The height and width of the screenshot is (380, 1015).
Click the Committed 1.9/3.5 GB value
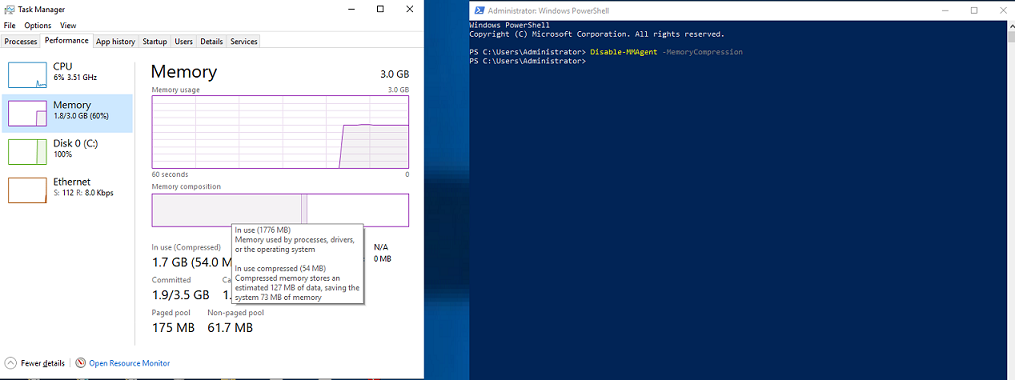coord(181,295)
